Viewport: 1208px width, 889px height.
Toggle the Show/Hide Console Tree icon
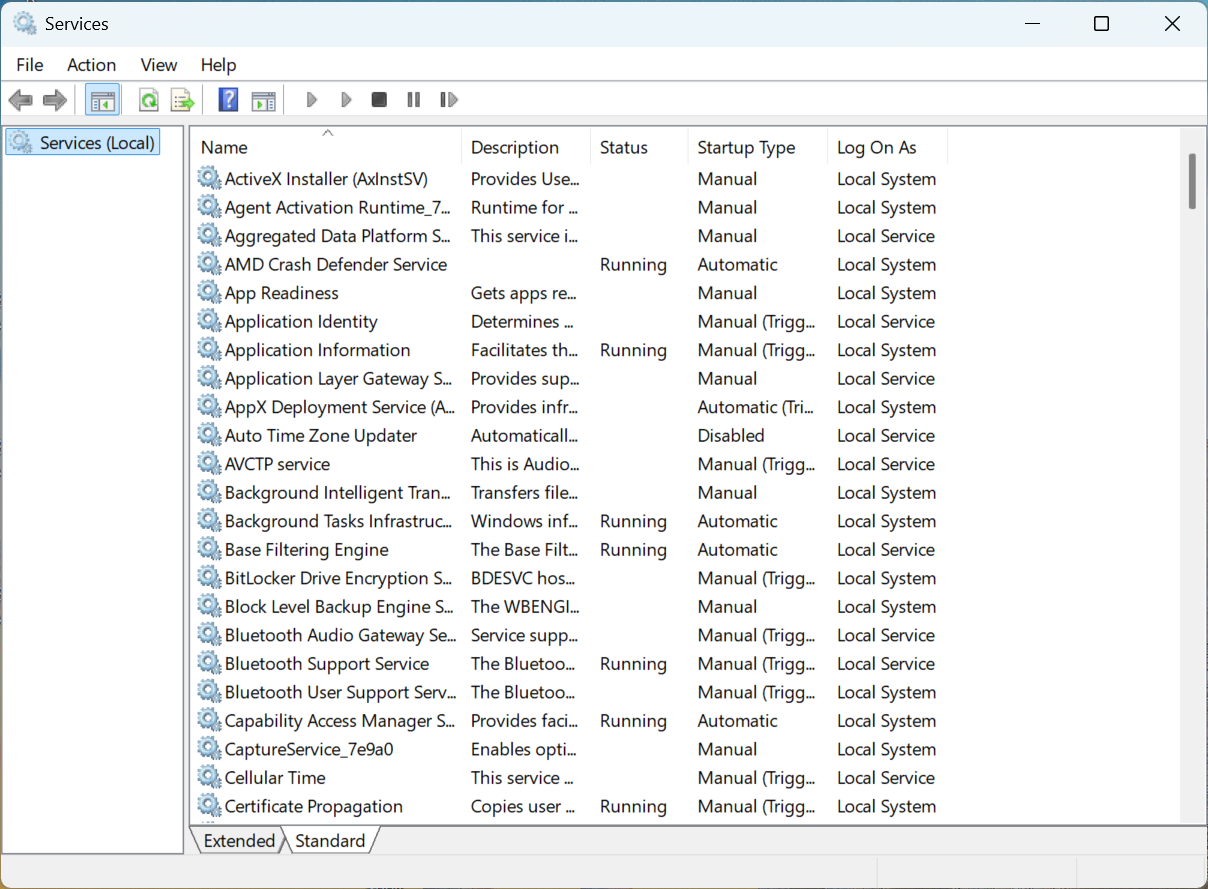(102, 100)
